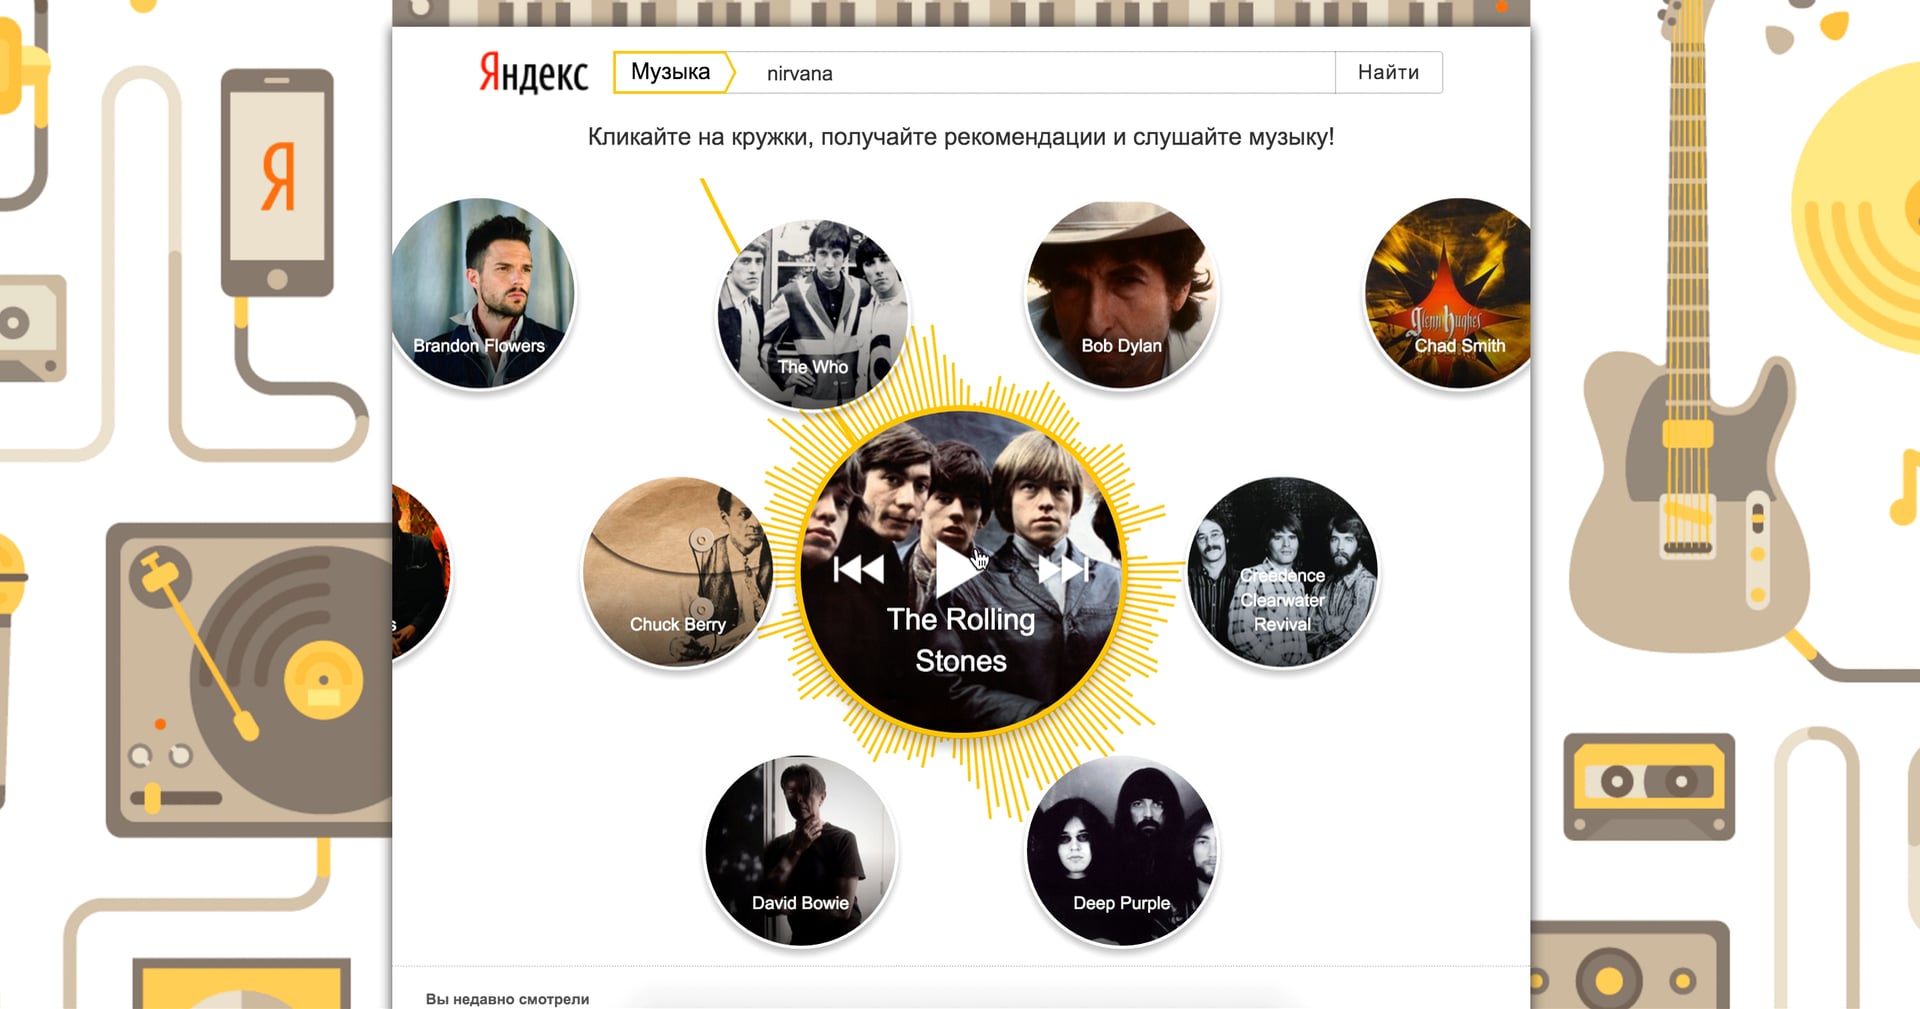
Task: Go back to the previous track
Action: [x=859, y=569]
